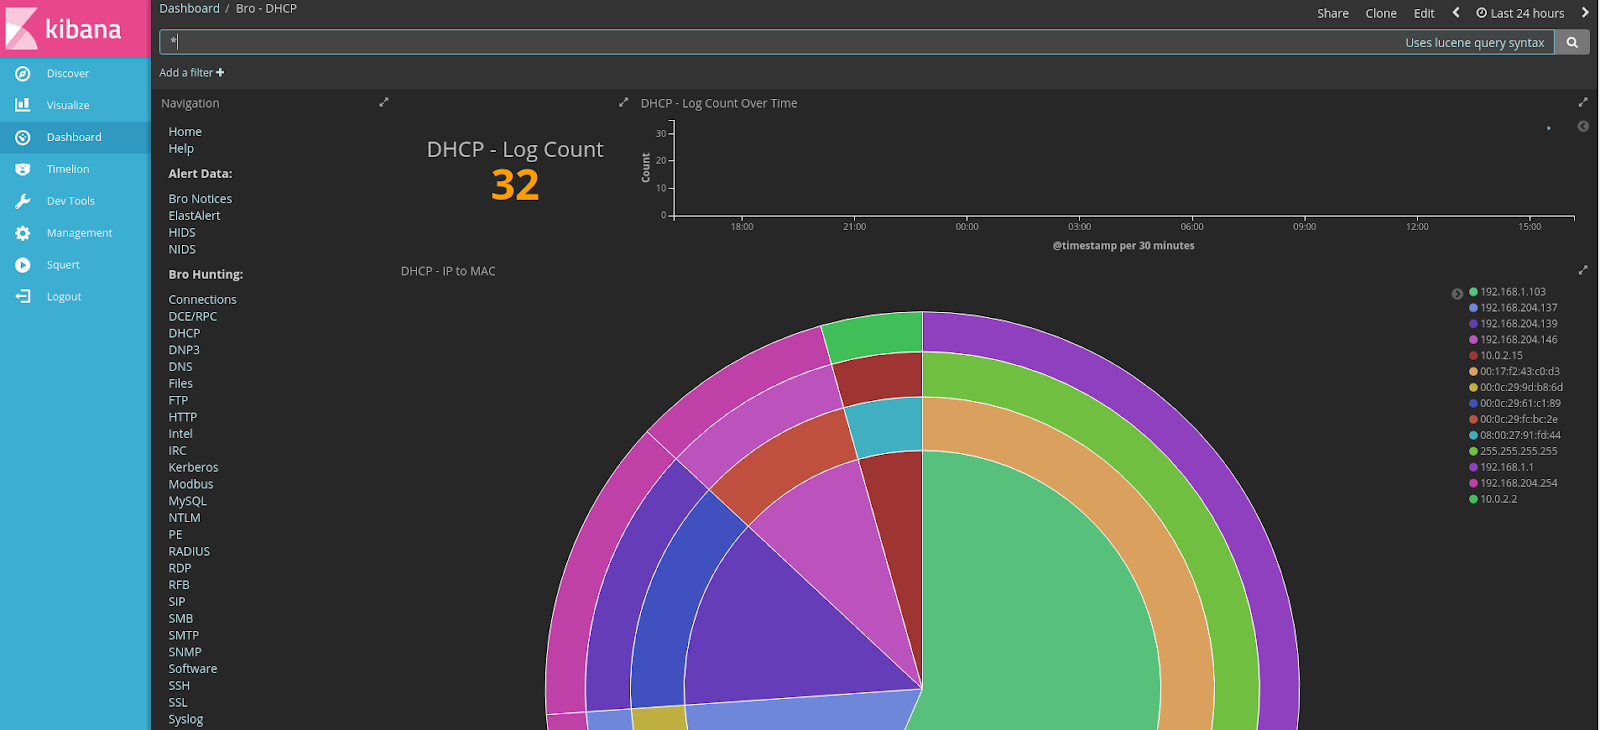Click the 00:17:f2:43:c0:d3 orange color dot
The height and width of the screenshot is (730, 1600).
1473,371
